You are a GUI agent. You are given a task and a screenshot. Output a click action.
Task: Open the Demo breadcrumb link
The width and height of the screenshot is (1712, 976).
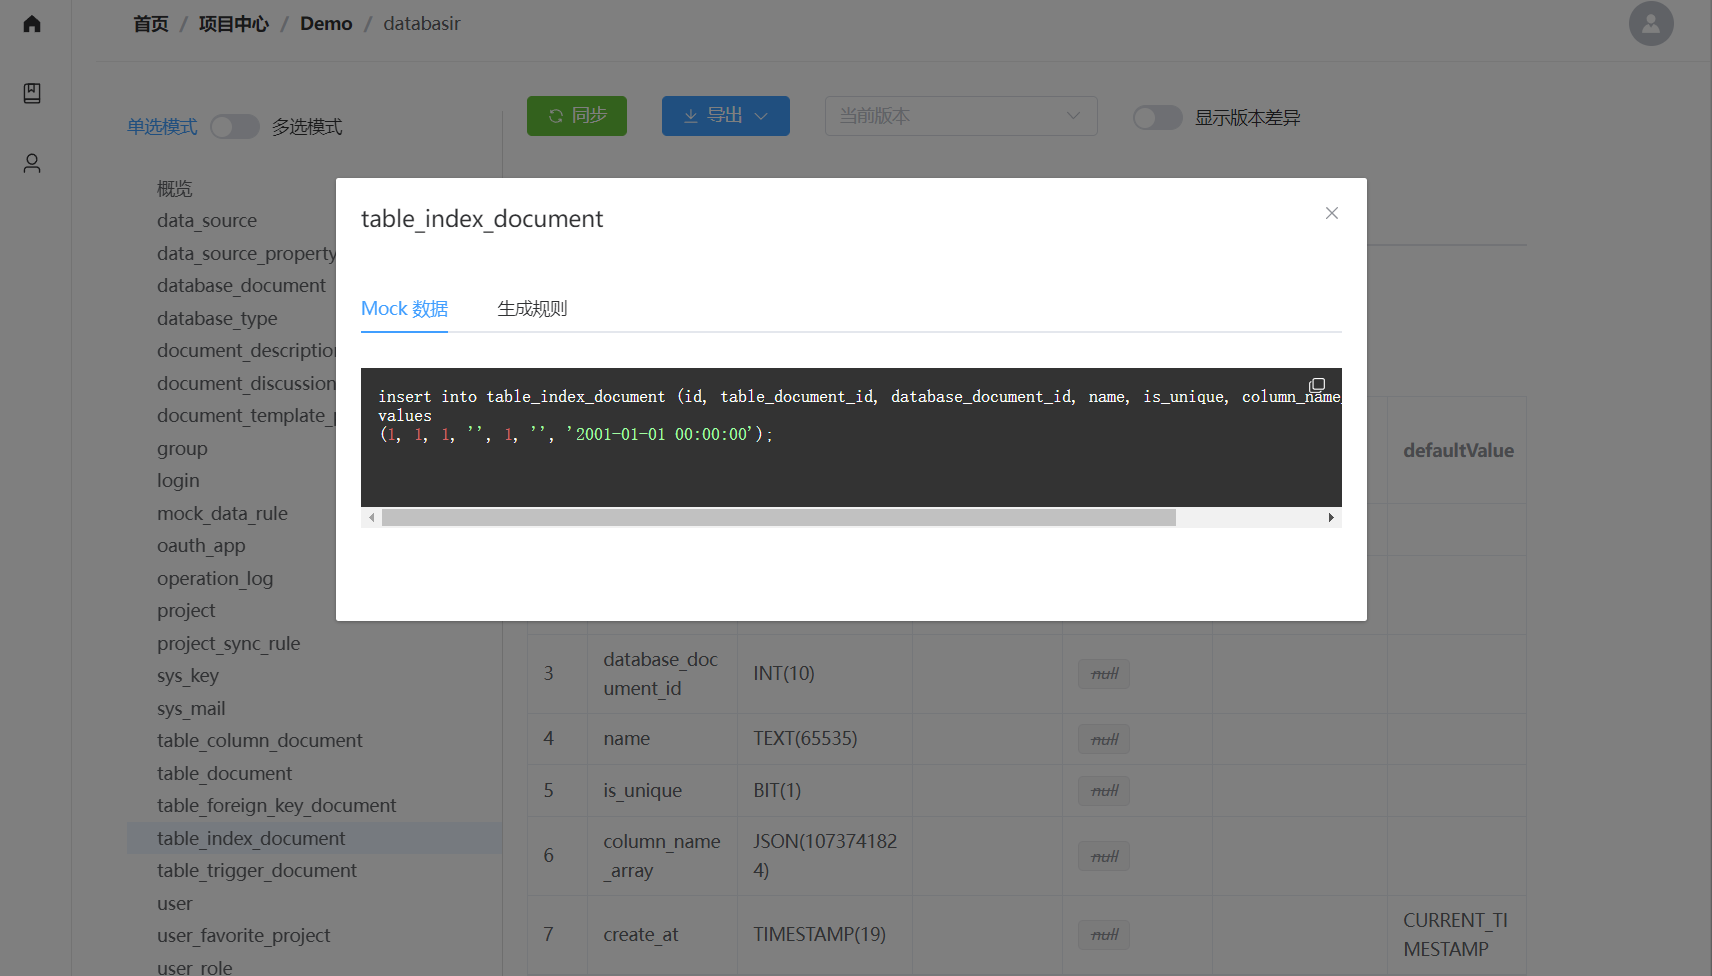pos(326,24)
